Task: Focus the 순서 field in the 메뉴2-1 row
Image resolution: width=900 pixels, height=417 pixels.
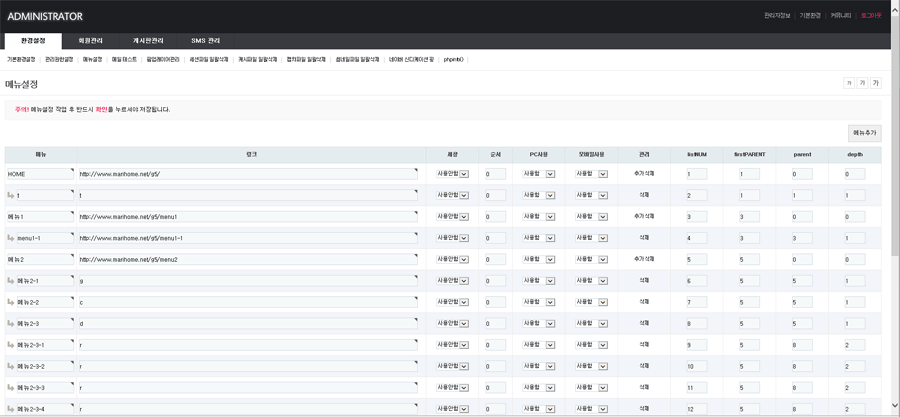Action: [x=495, y=281]
